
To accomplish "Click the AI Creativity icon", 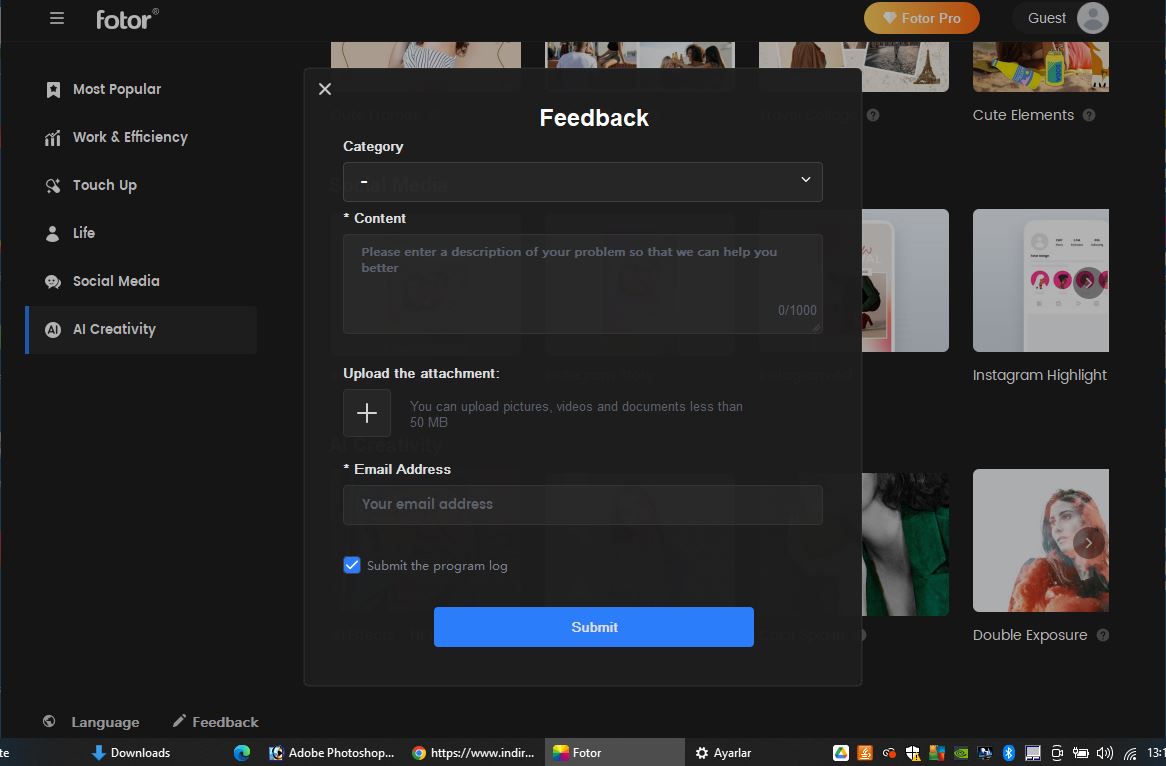I will (53, 329).
